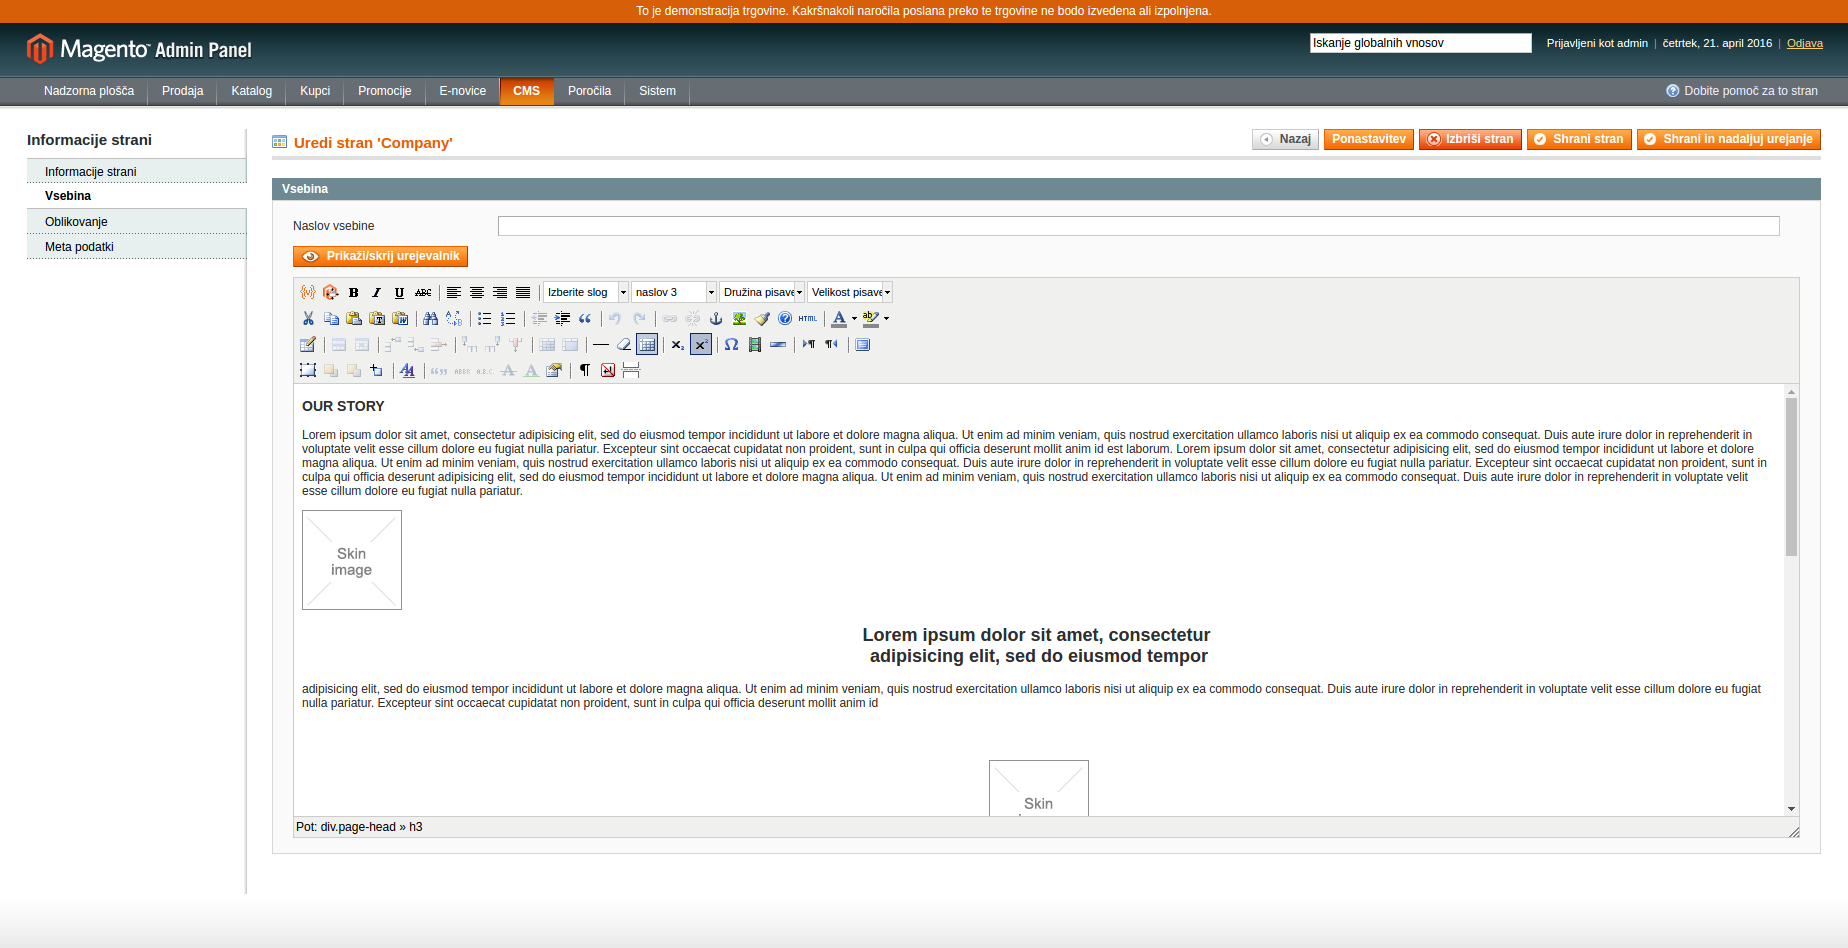Viewport: 1848px width, 948px height.
Task: Click Odjava logout link
Action: [x=1805, y=43]
